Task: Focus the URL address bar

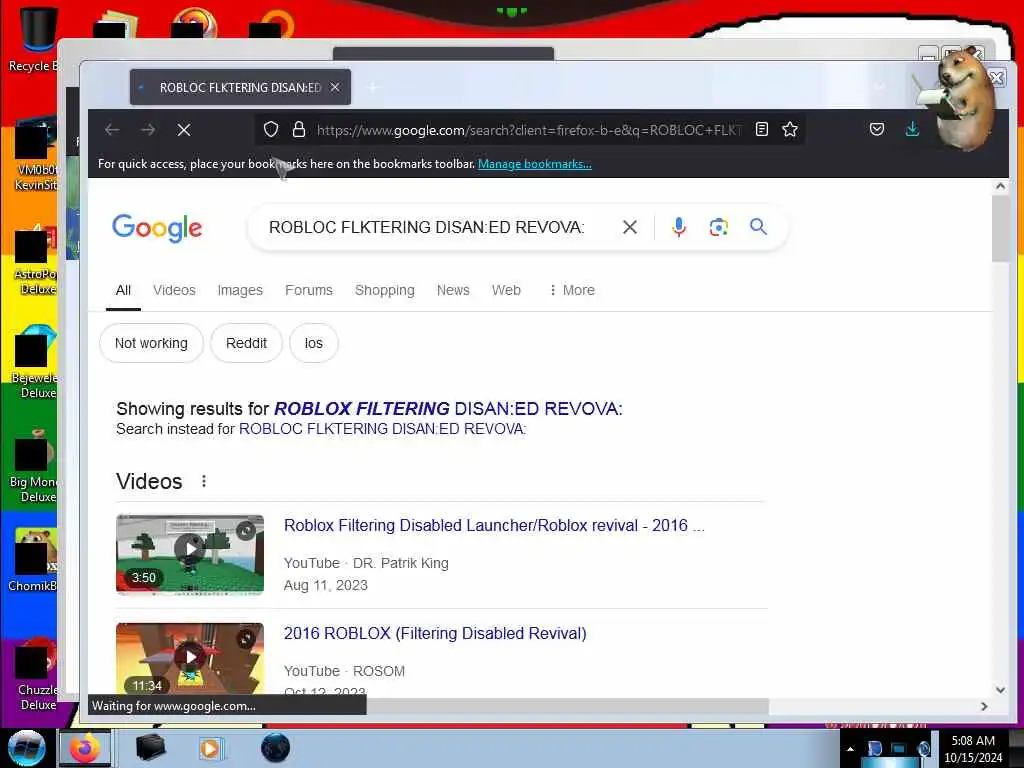Action: [x=529, y=130]
